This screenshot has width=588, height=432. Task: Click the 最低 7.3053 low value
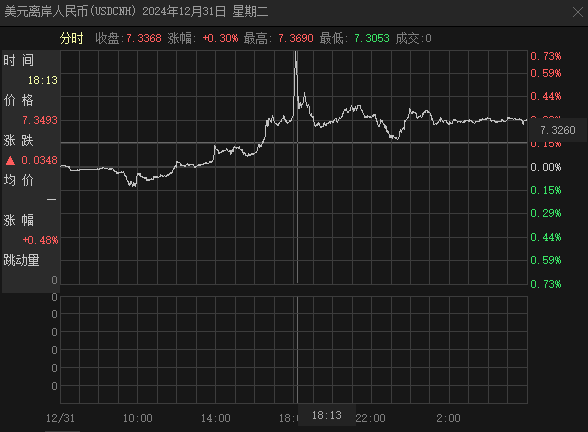[x=355, y=38]
